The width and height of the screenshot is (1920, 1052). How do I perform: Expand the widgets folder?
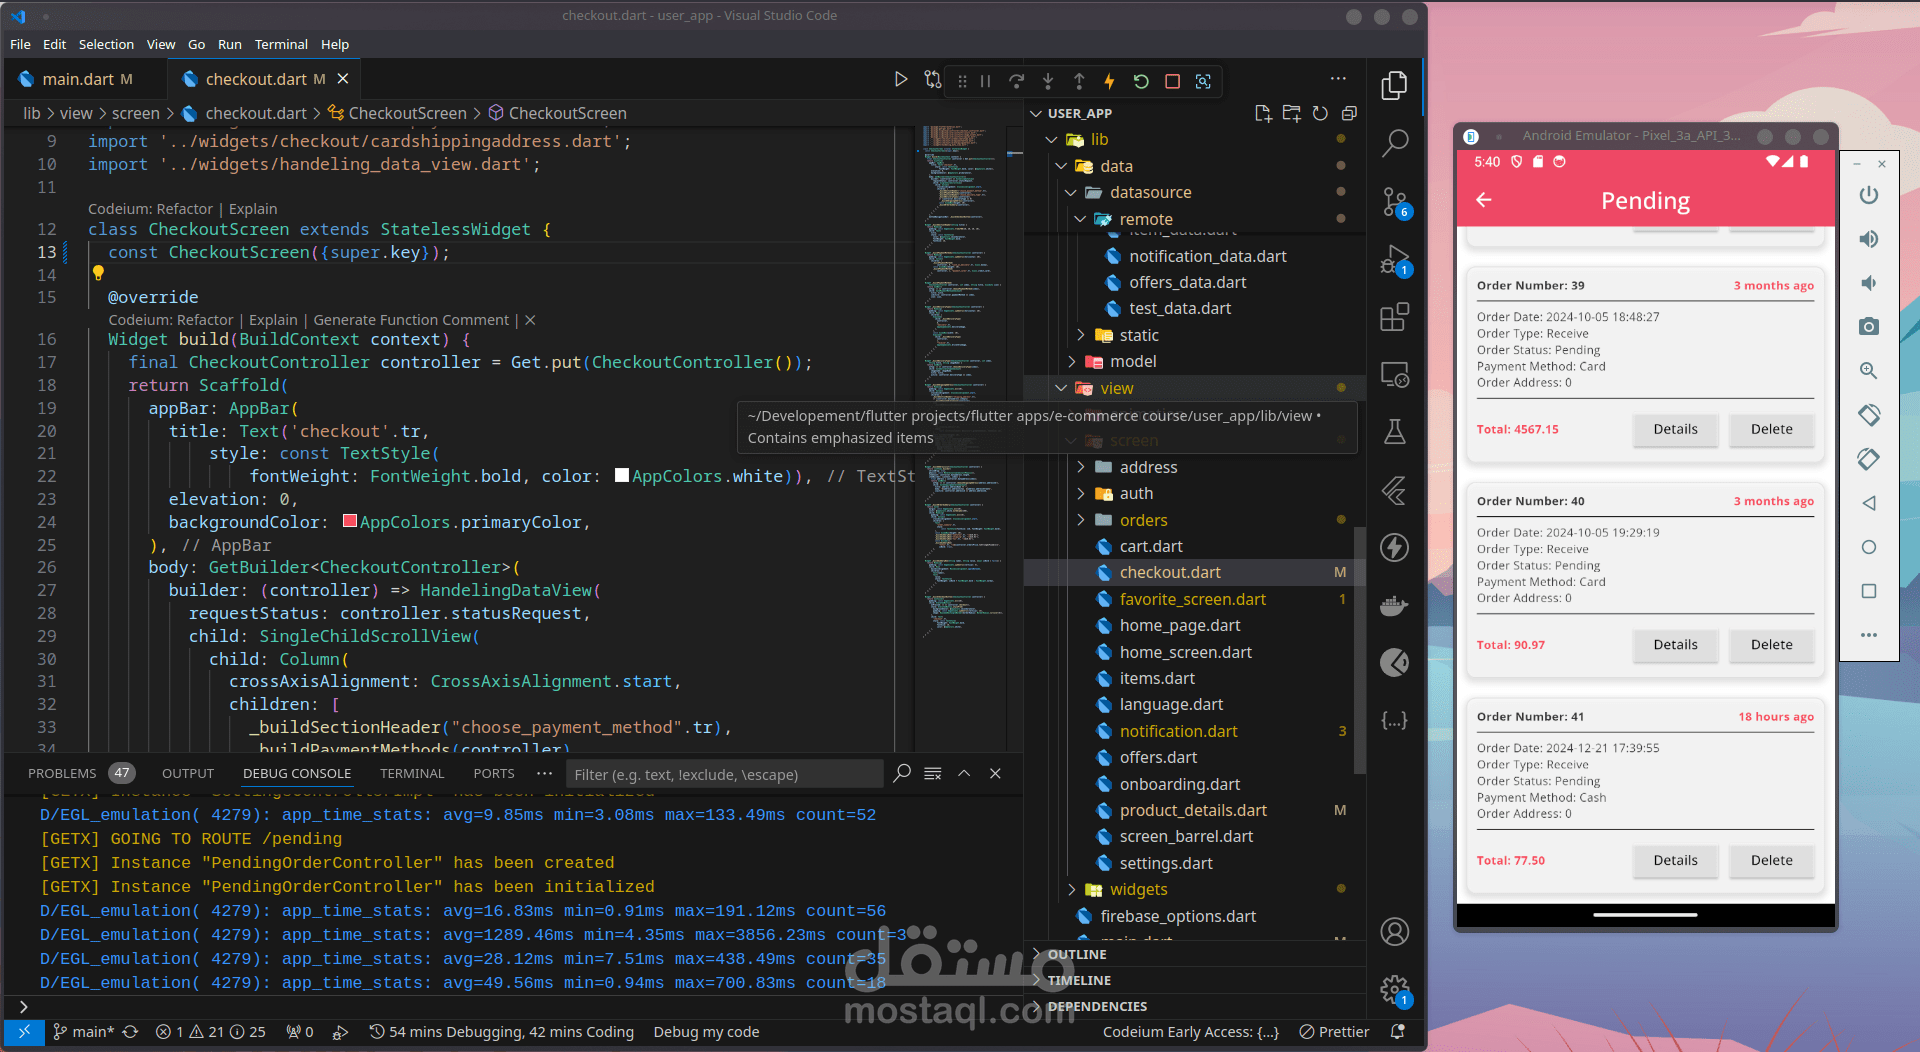coord(1071,889)
